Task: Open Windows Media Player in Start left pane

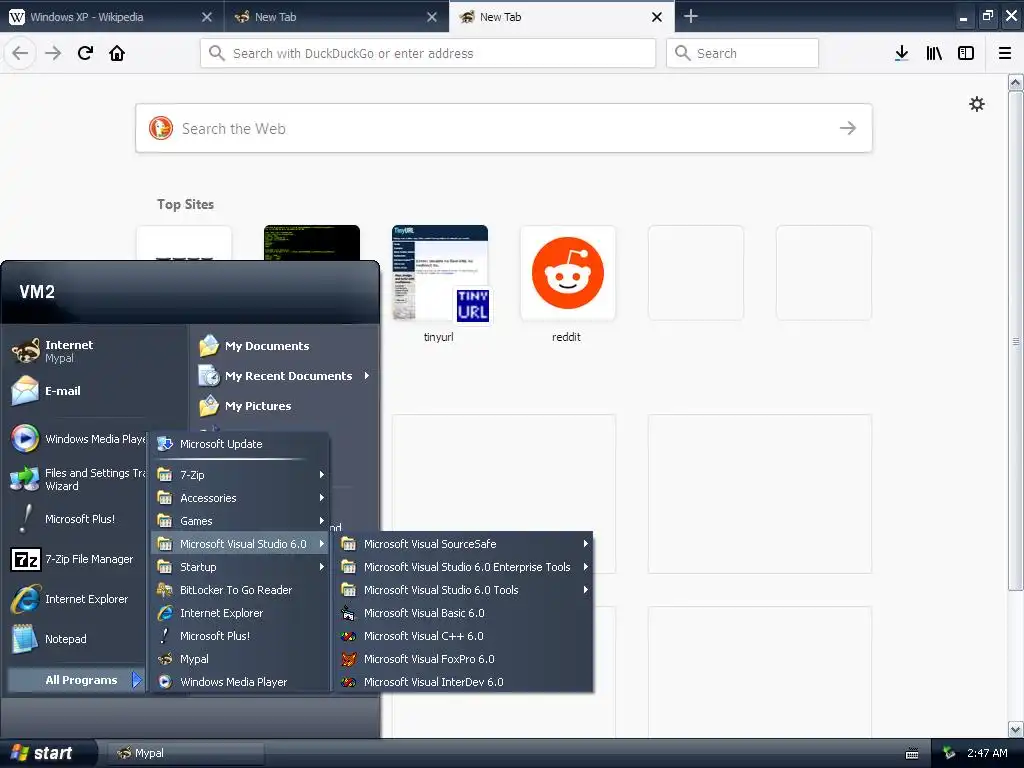Action: tap(76, 439)
